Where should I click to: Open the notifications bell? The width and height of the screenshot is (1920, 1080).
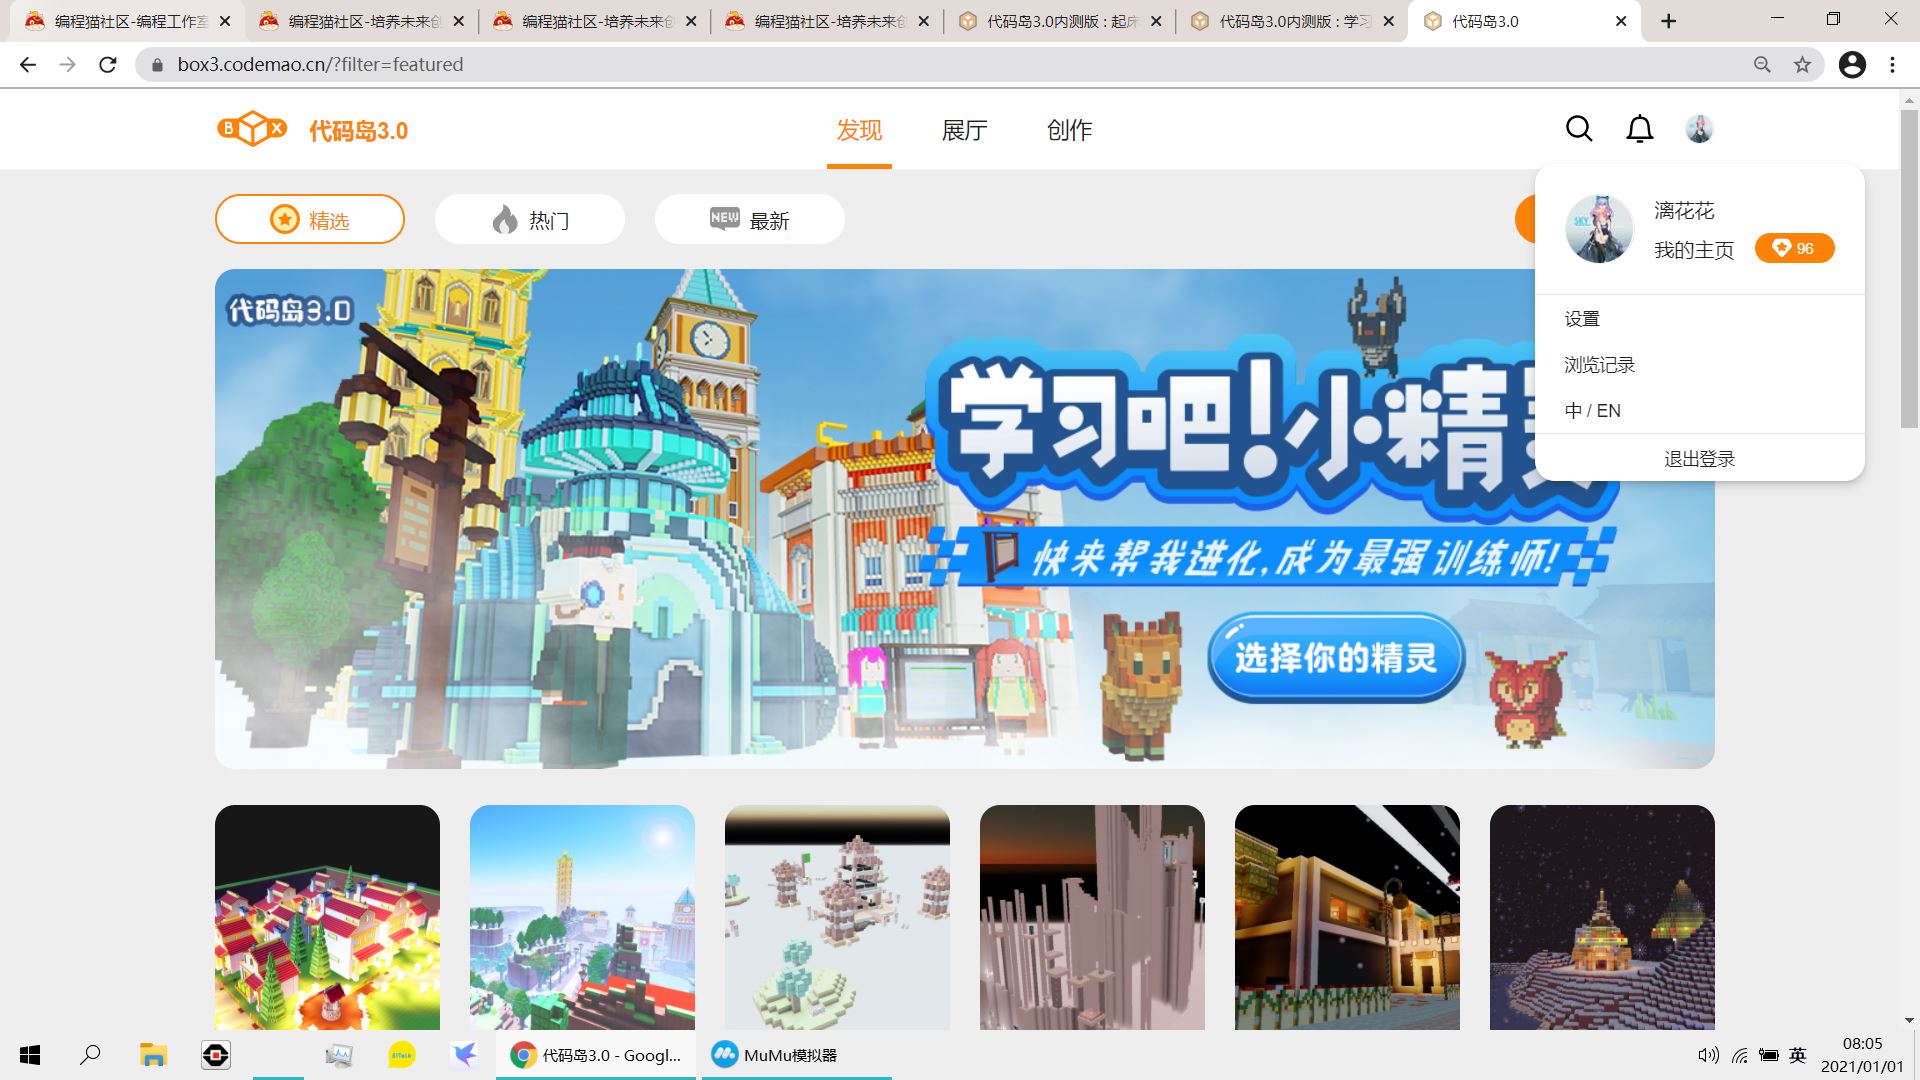click(x=1640, y=129)
